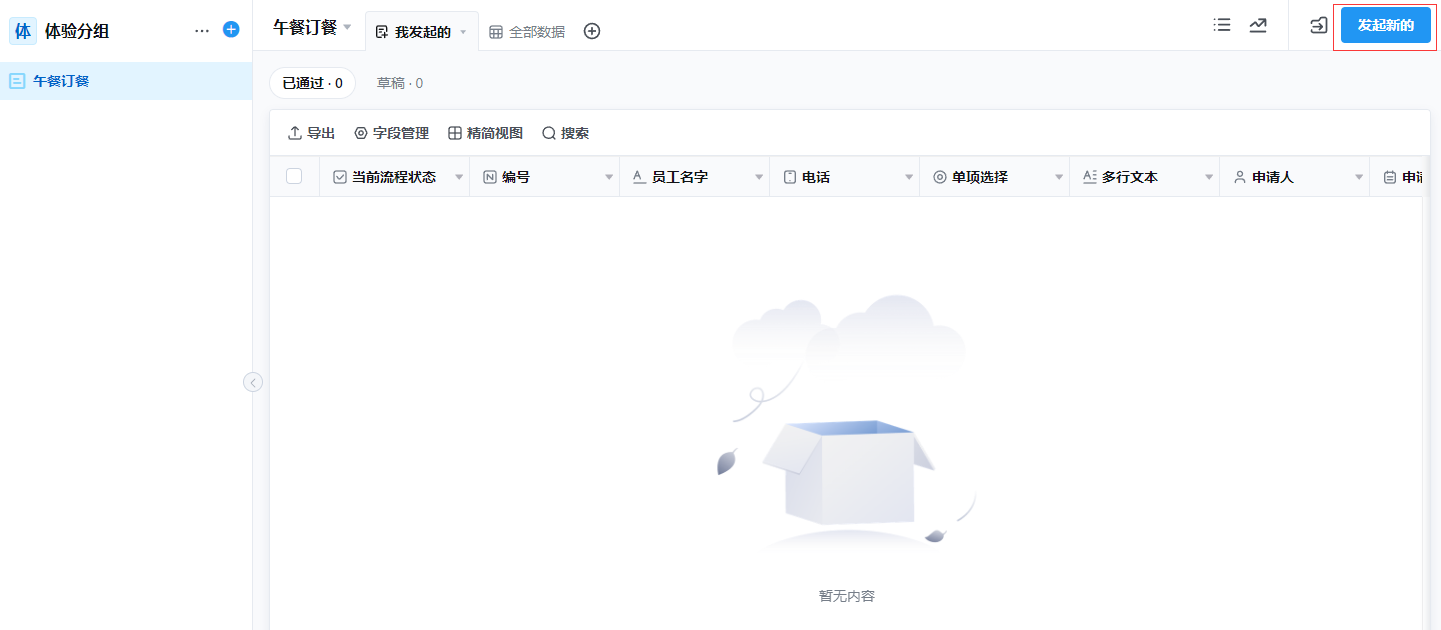The image size is (1441, 630).
Task: 点击侧边栏添加分组的加号图标
Action: coord(230,29)
